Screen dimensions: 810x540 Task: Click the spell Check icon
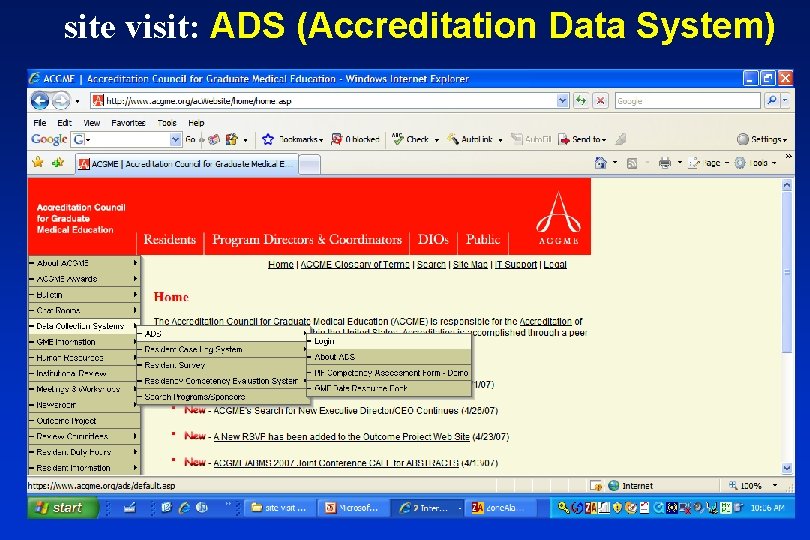(398, 138)
